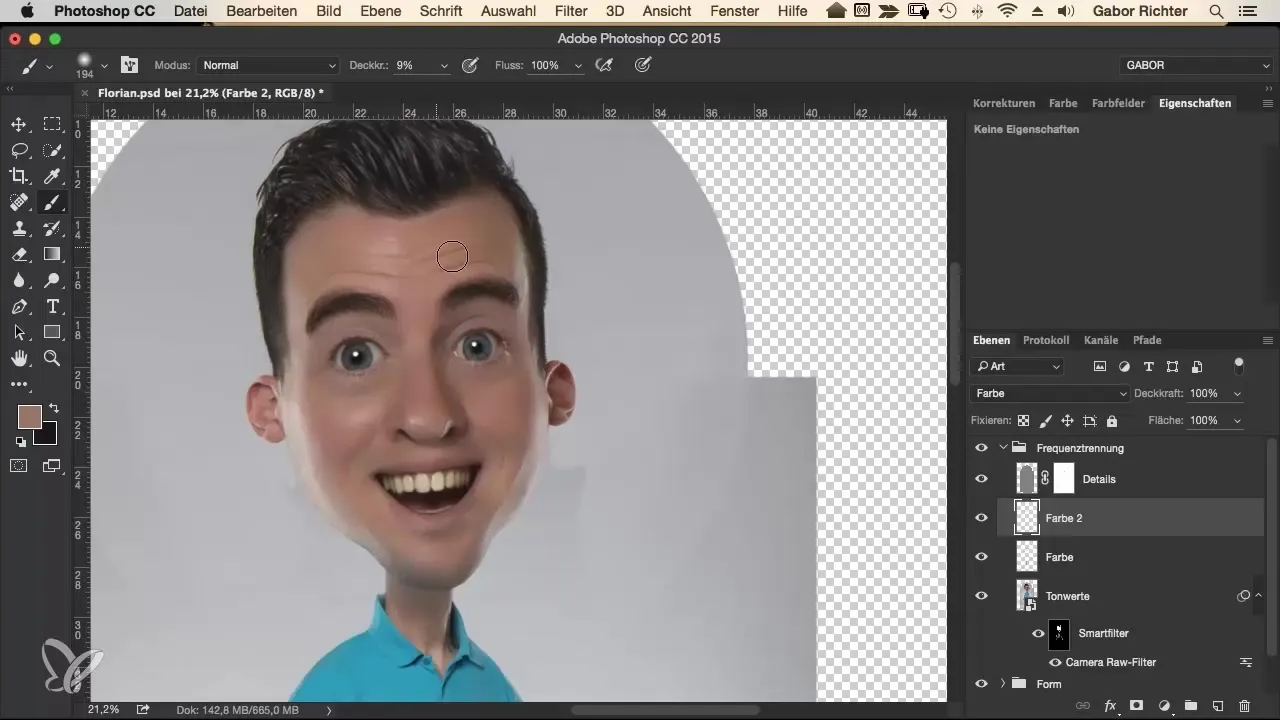Open the Modus blend mode dropdown

268,65
